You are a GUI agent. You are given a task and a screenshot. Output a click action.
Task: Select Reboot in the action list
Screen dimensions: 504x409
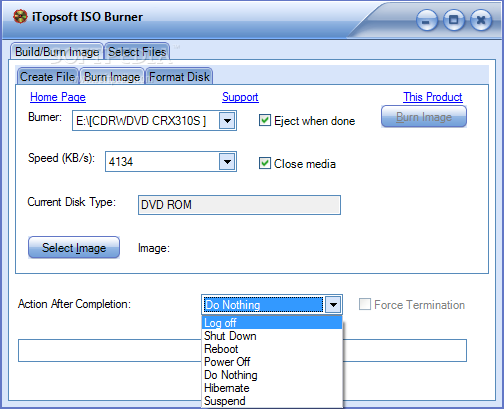pyautogui.click(x=272, y=349)
